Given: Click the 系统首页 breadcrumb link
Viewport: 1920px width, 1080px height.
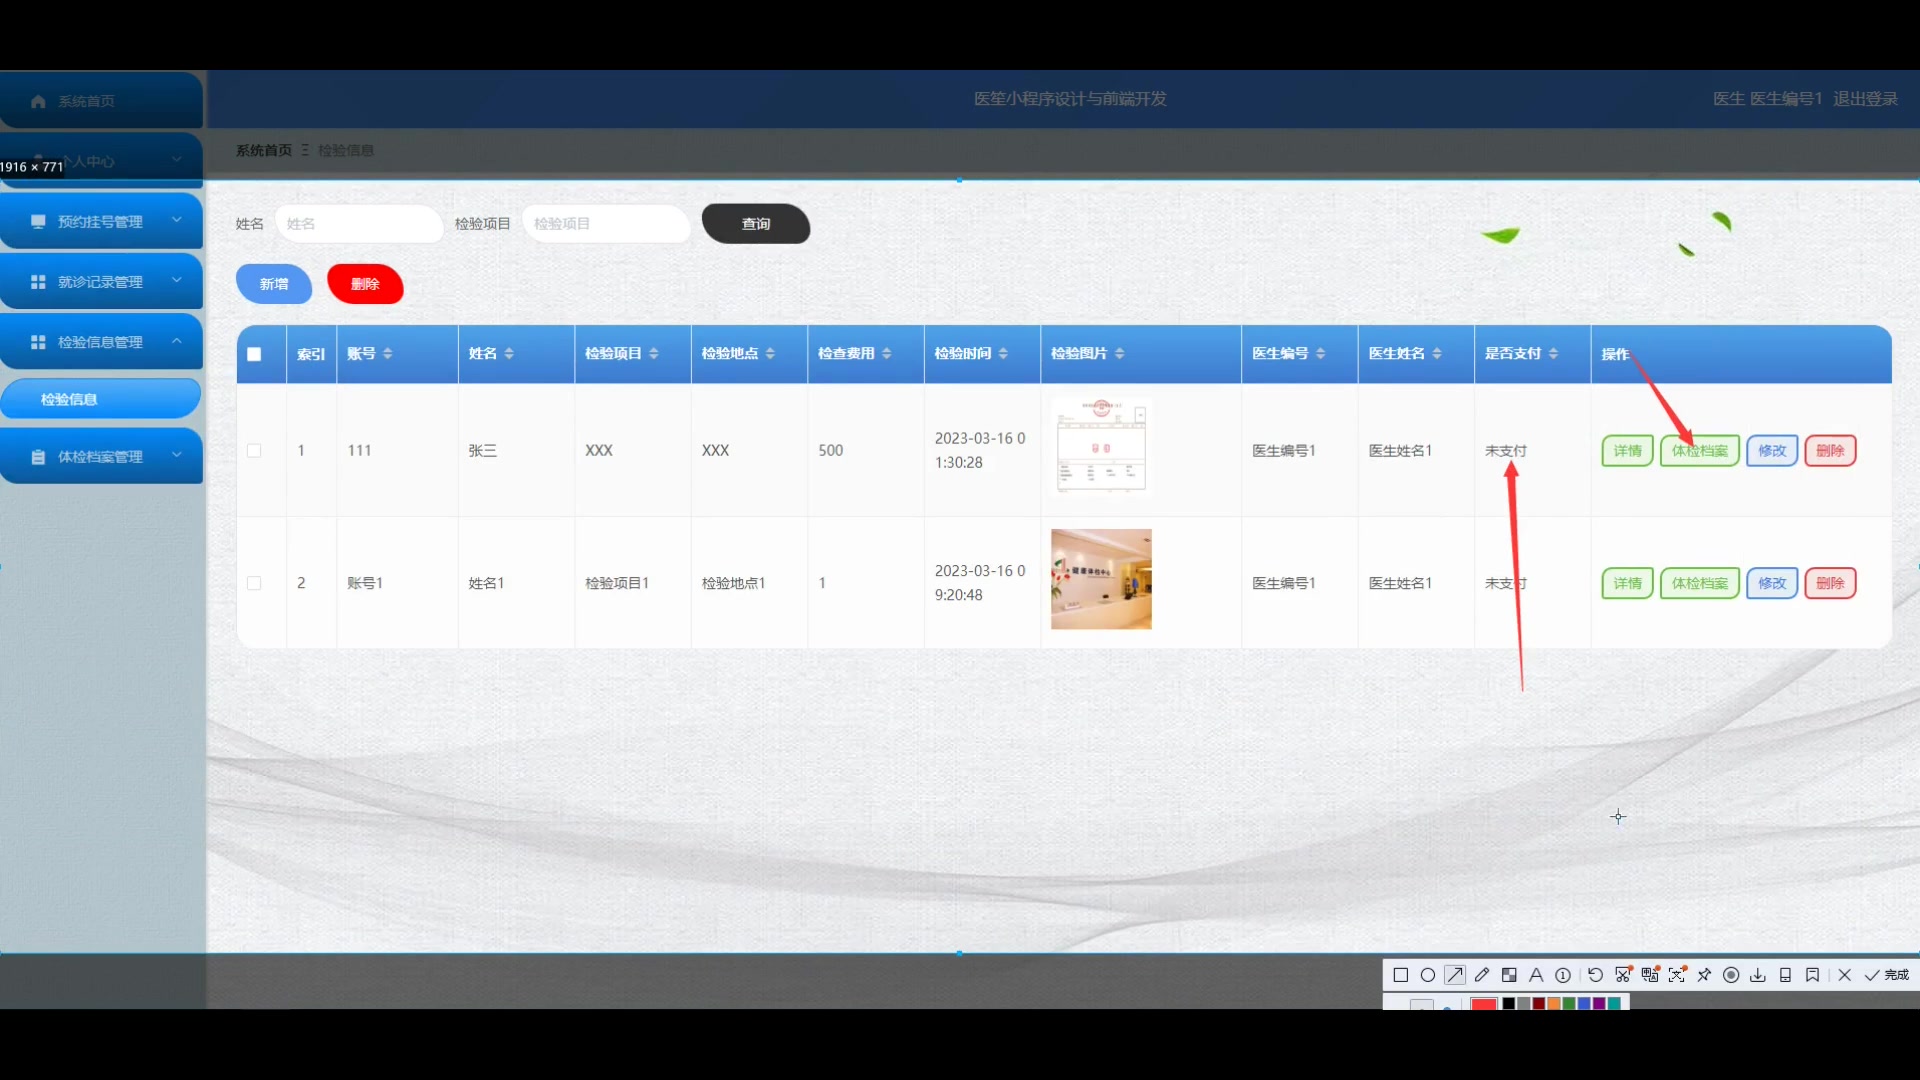Looking at the screenshot, I should click(x=264, y=151).
